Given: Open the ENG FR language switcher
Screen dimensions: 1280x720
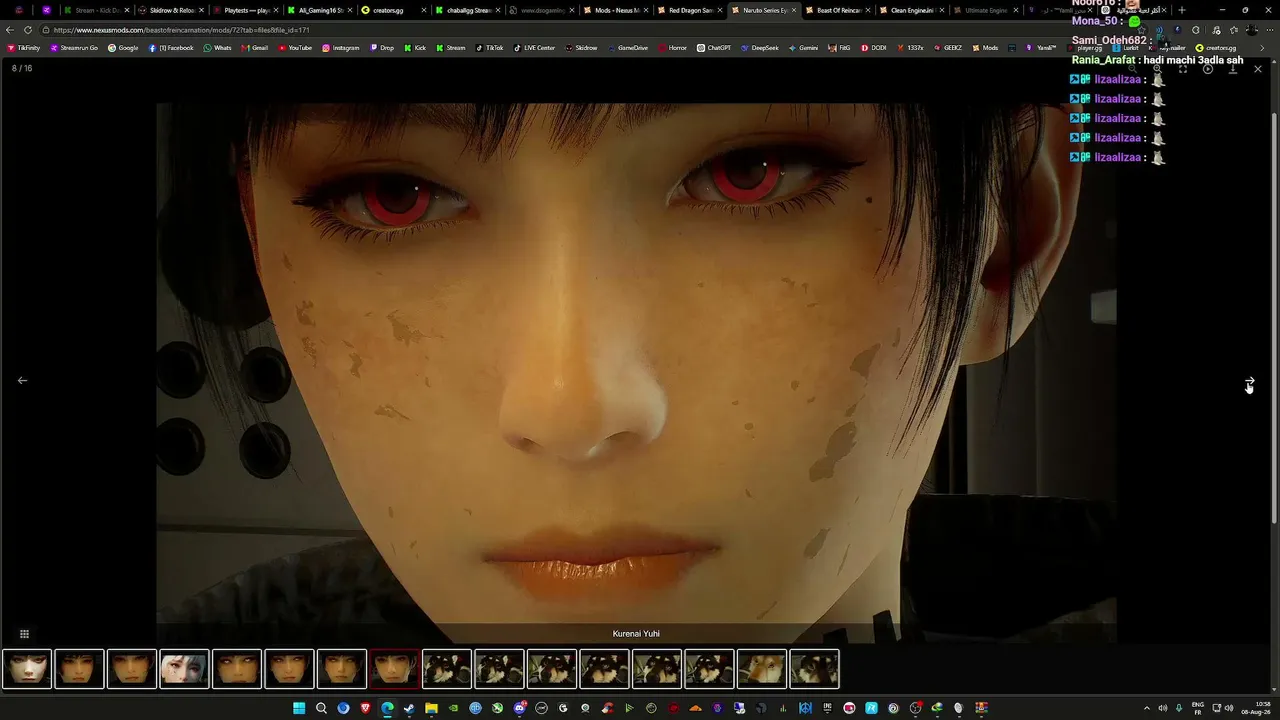Looking at the screenshot, I should pyautogui.click(x=1198, y=708).
